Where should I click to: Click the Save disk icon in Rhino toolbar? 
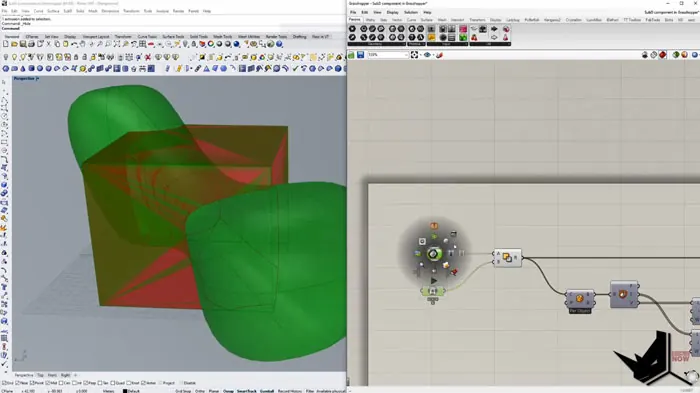coord(23,44)
